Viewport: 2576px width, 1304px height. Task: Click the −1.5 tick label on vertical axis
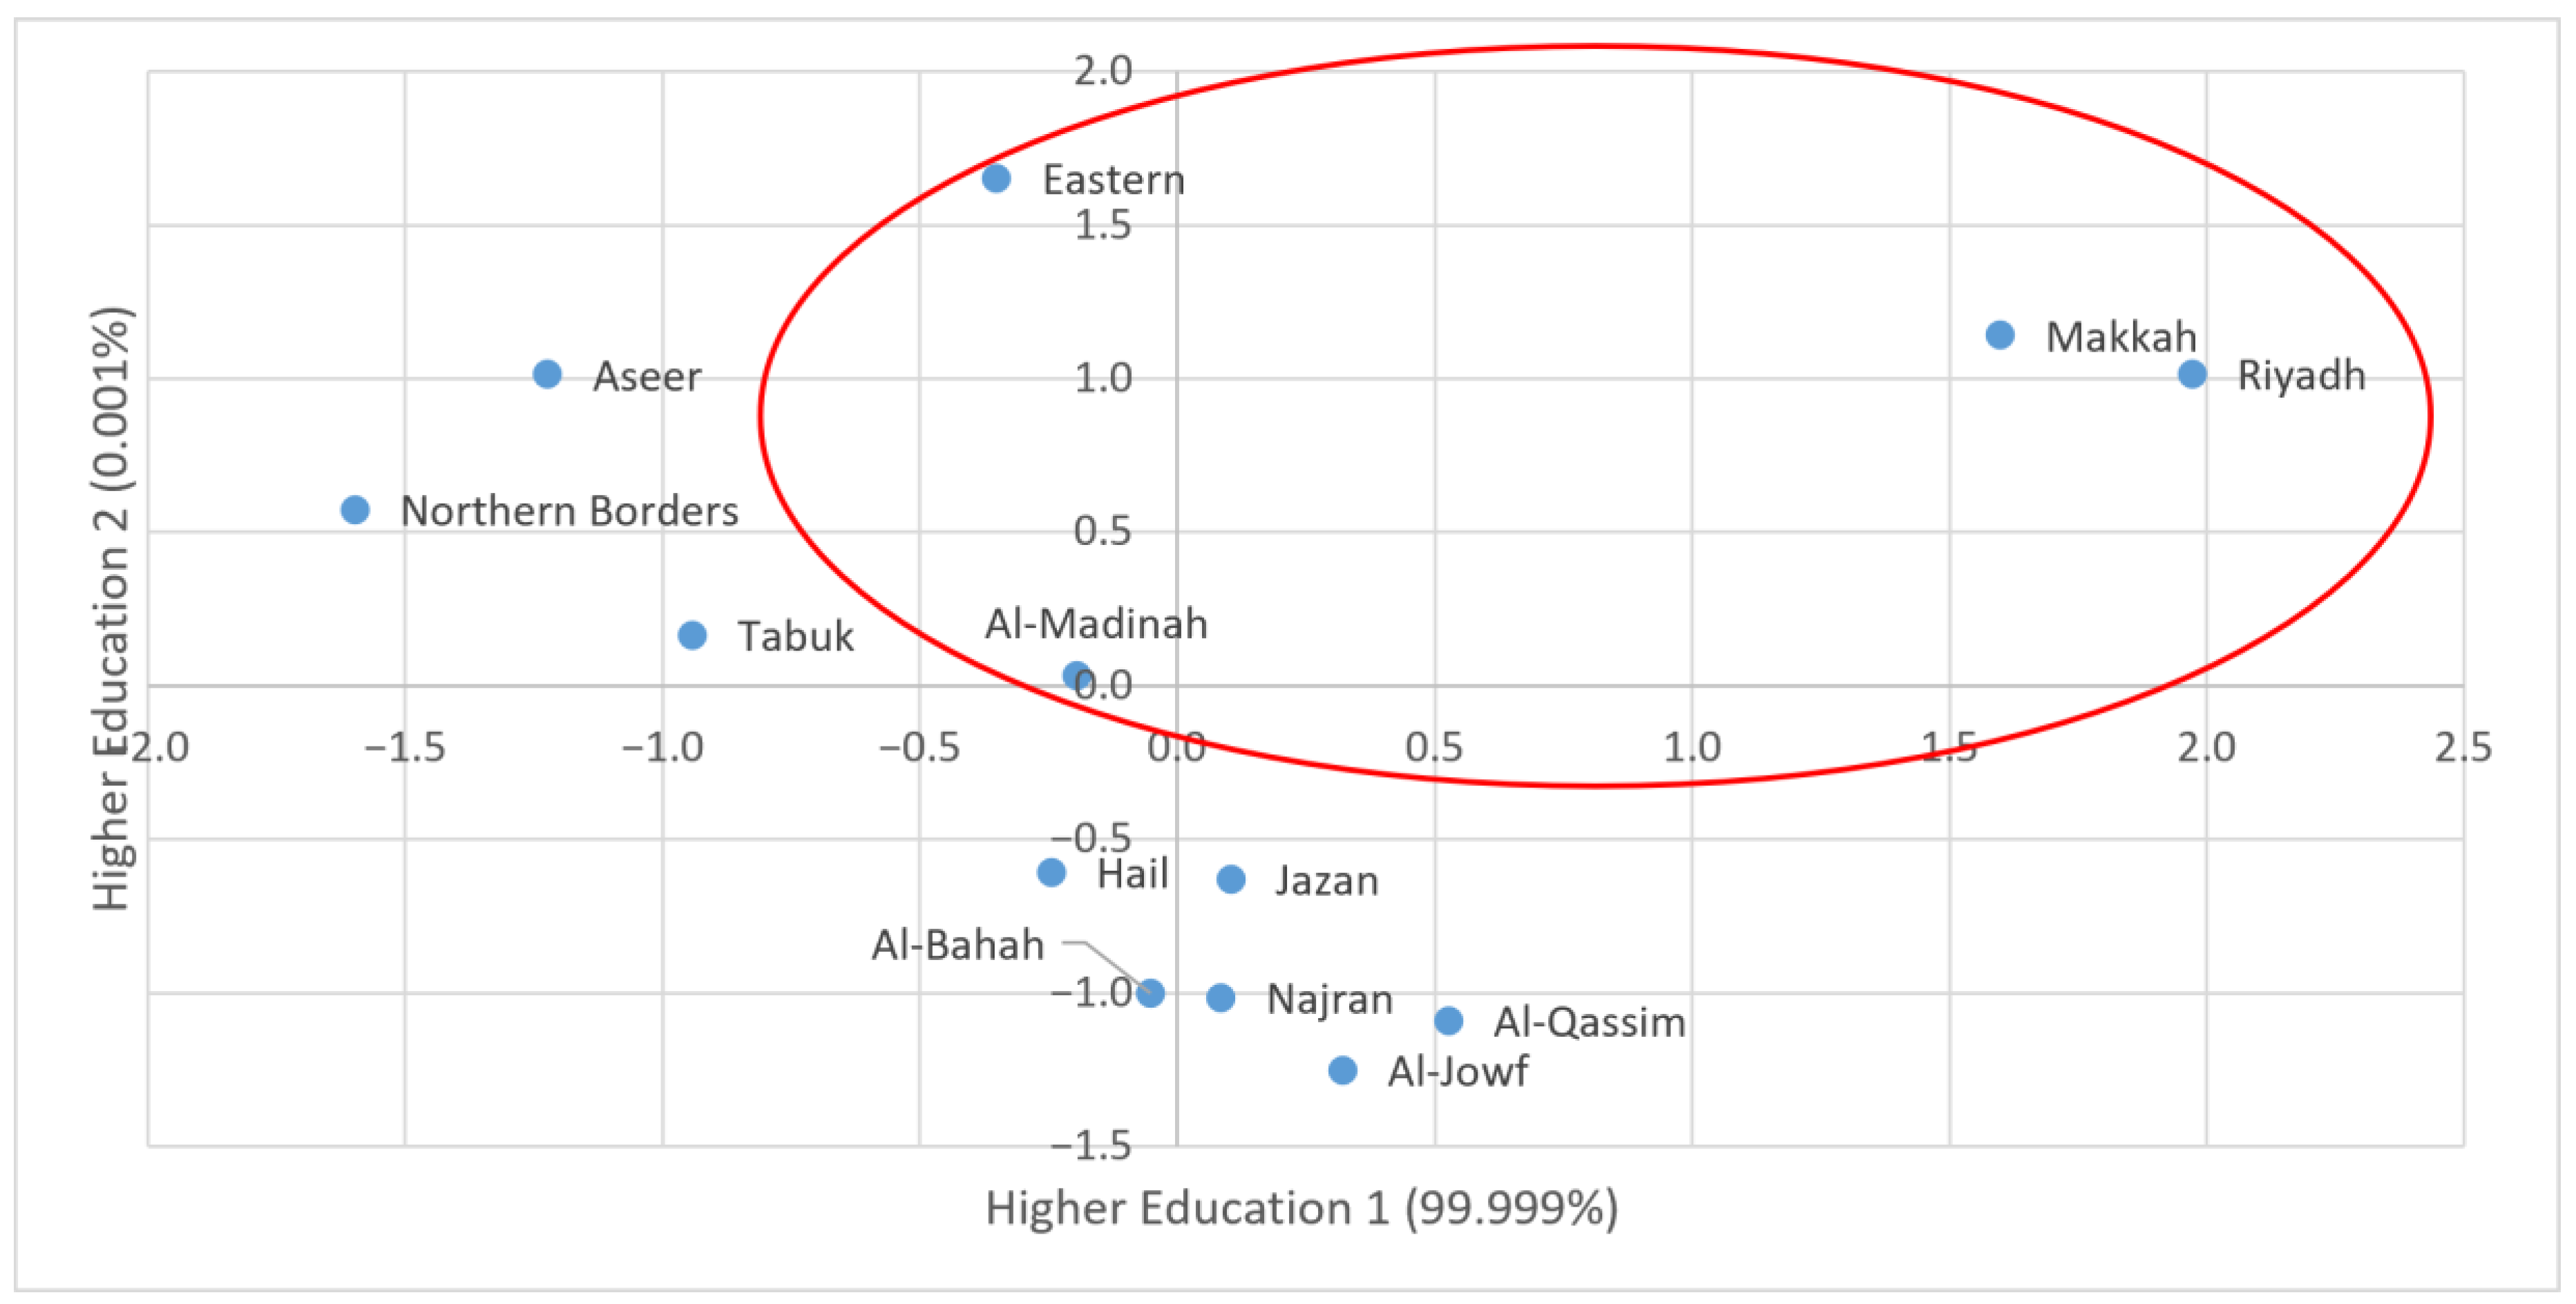1091,1145
